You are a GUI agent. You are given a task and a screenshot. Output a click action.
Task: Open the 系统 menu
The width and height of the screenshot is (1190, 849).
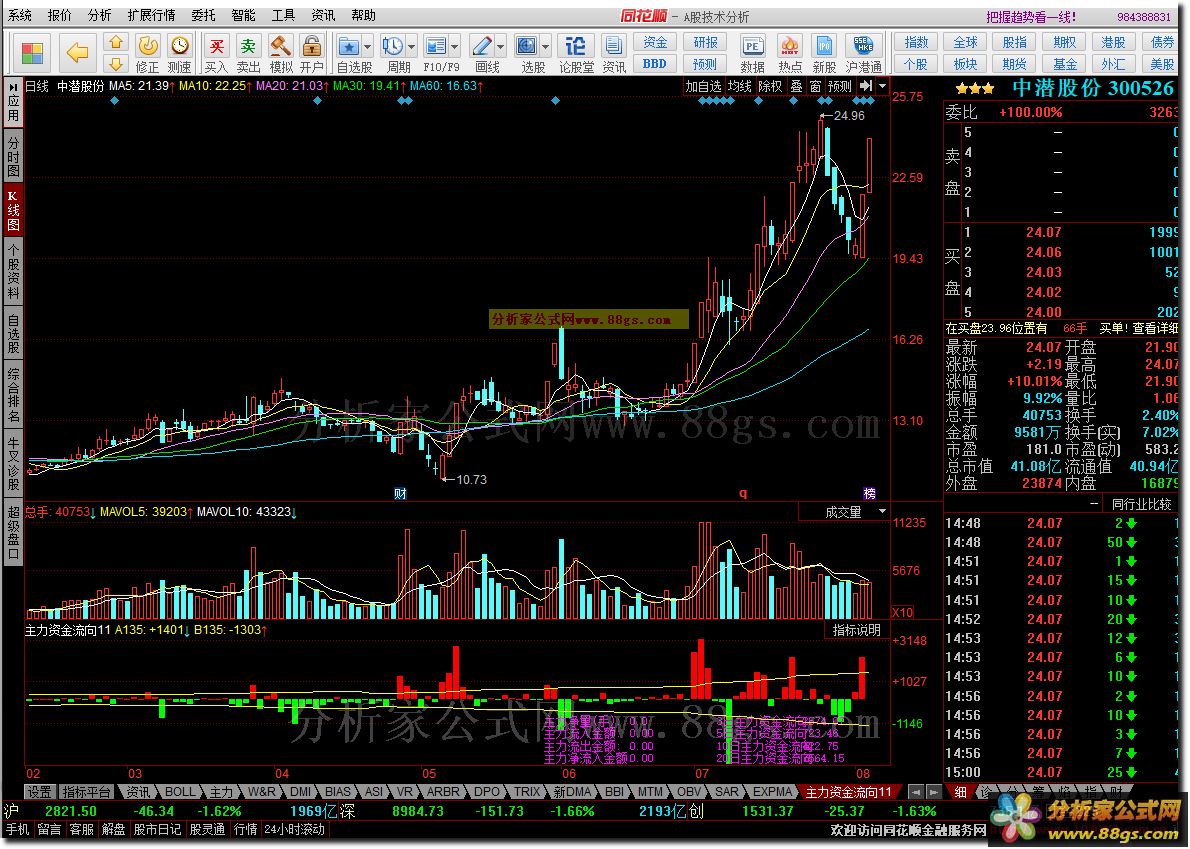[x=20, y=15]
